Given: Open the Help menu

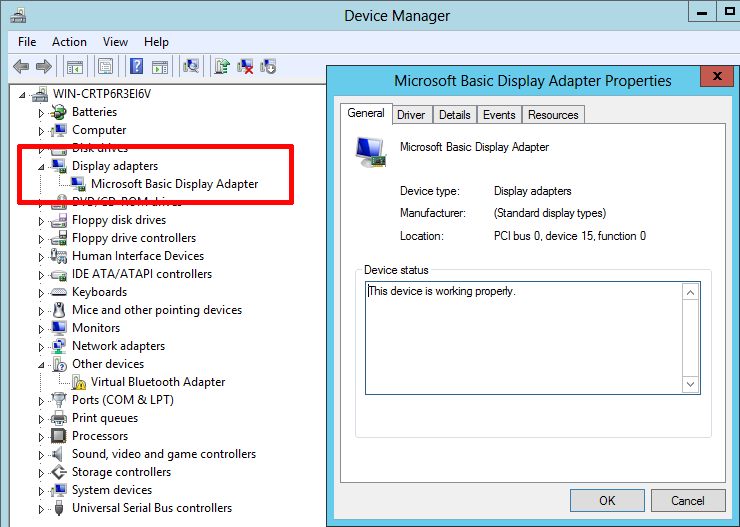Looking at the screenshot, I should click(156, 42).
